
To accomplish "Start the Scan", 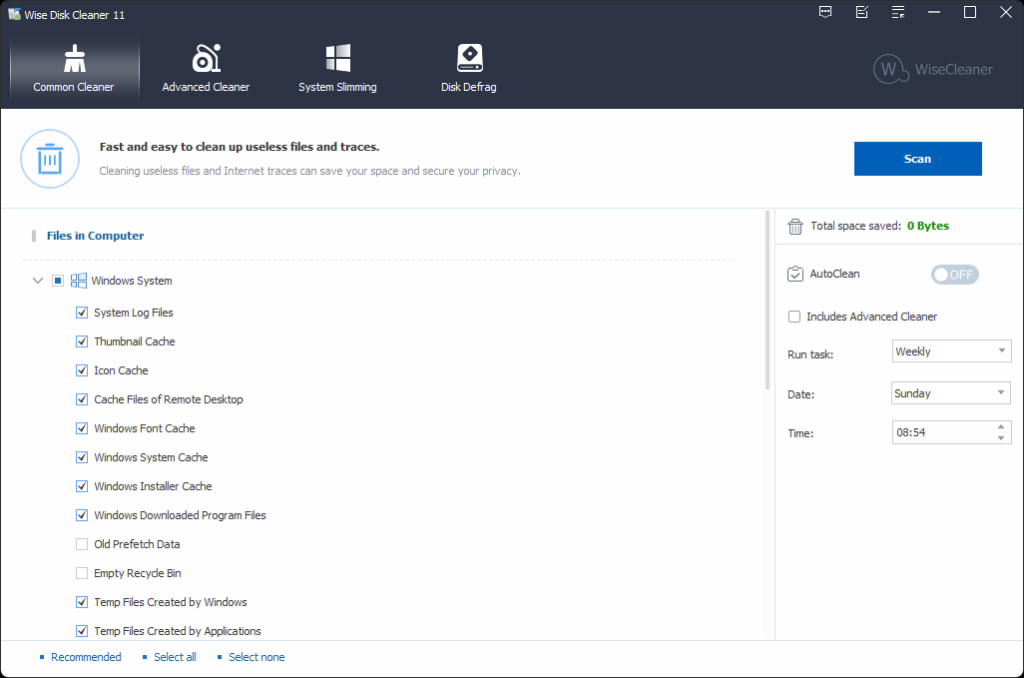I will (918, 159).
